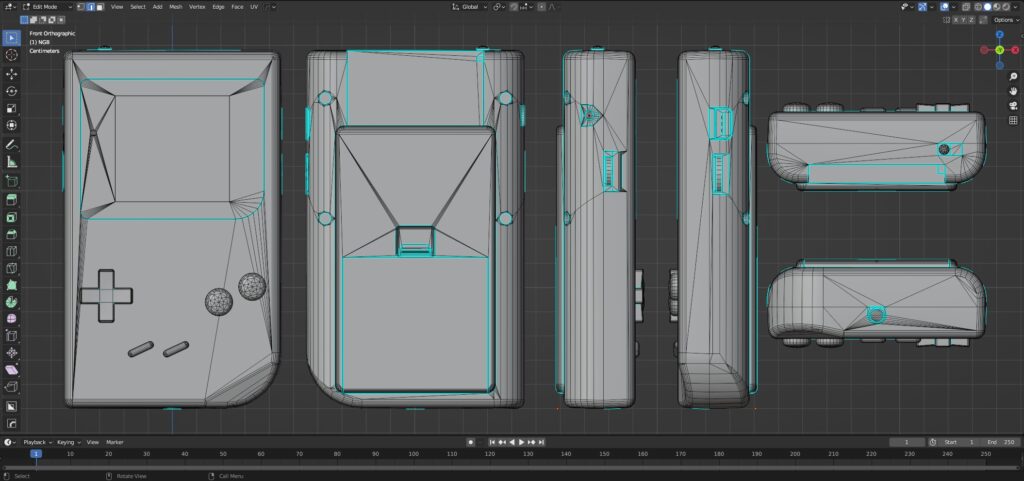Open the Global transform orientation dropdown
The image size is (1024, 481).
click(x=468, y=7)
